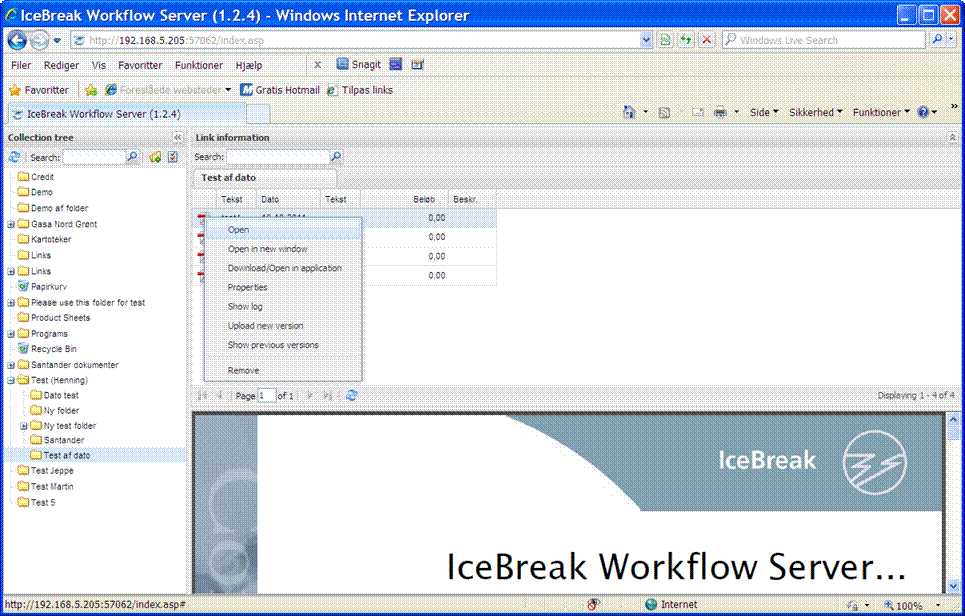The width and height of the screenshot is (965, 616).
Task: Click the checklist icon in Collection tree toolbar
Action: point(173,158)
